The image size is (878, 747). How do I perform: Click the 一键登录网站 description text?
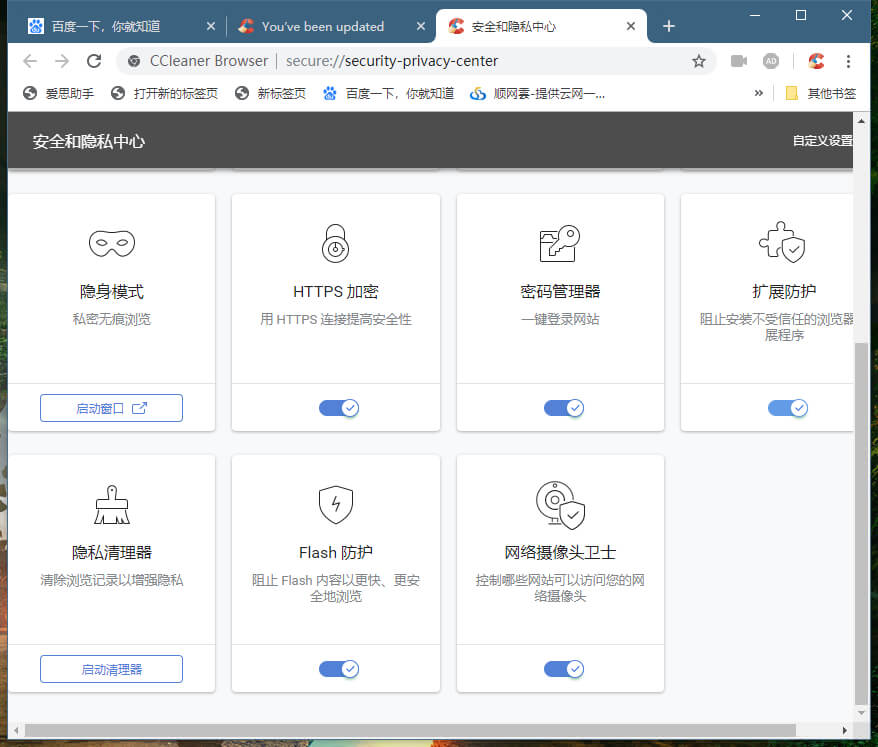pos(560,319)
